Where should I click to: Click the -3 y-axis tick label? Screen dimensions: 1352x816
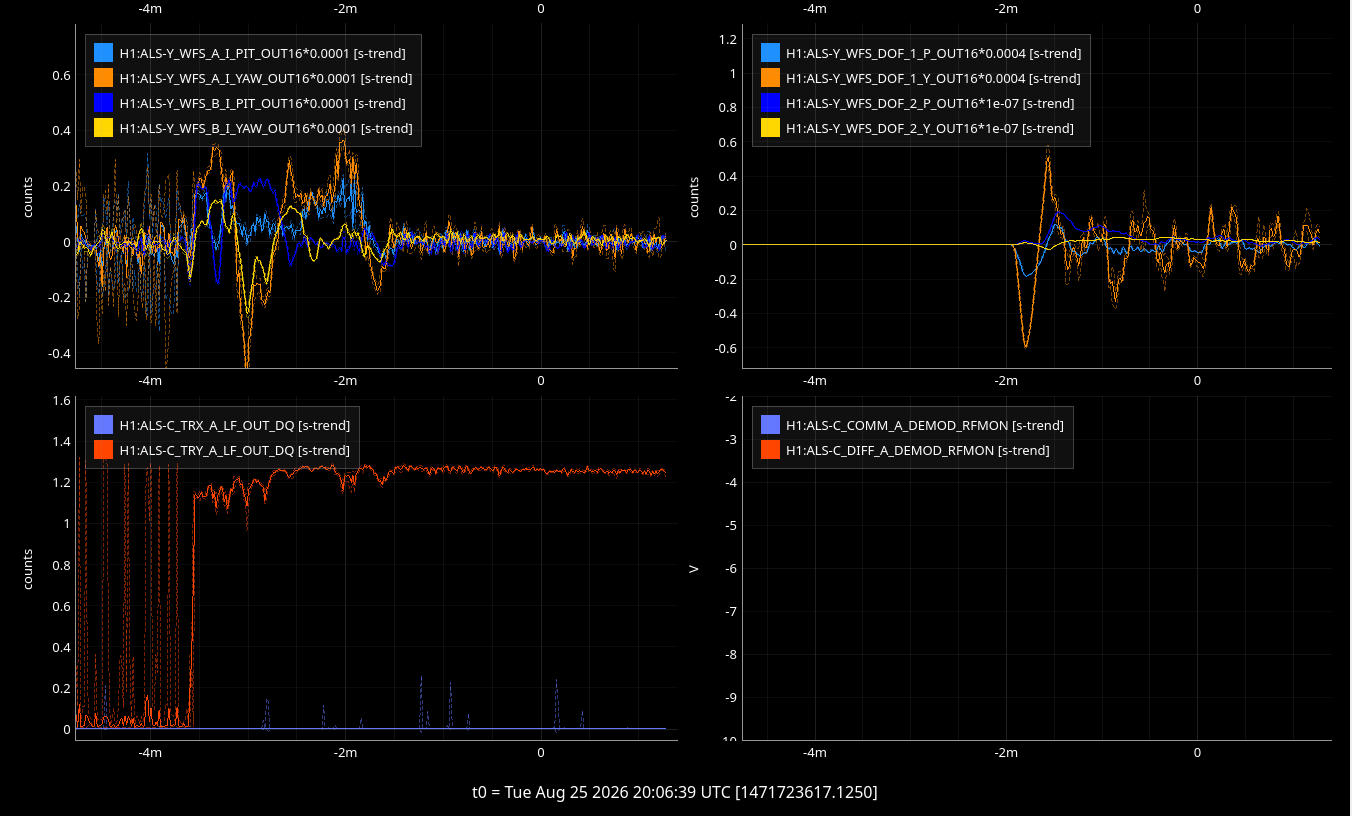(731, 439)
